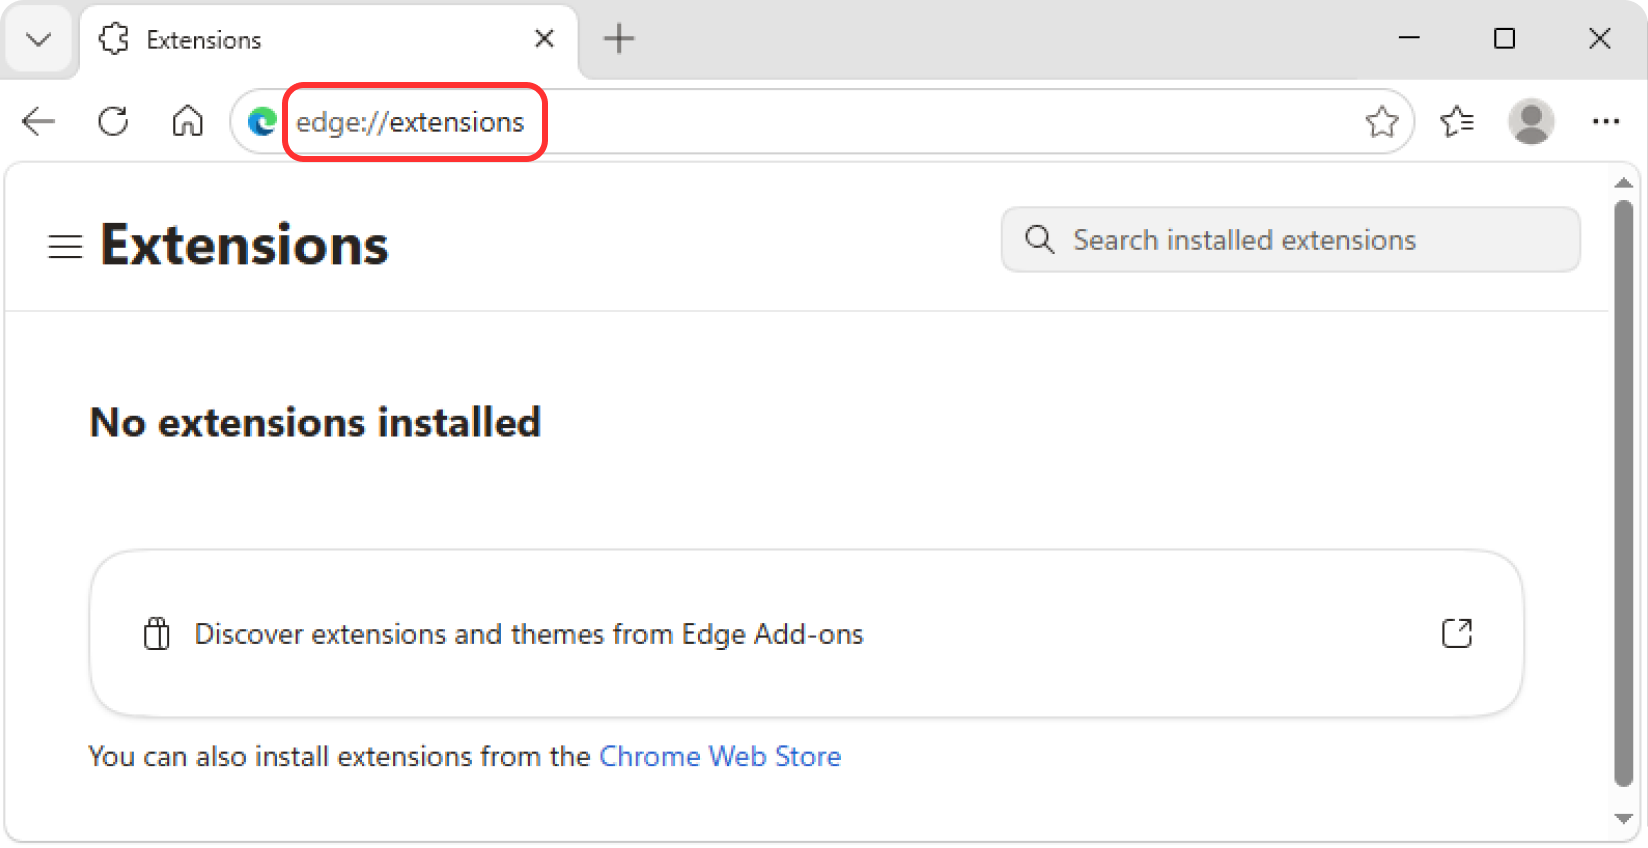Close the Extensions tab
This screenshot has height=848, width=1648.
[545, 39]
